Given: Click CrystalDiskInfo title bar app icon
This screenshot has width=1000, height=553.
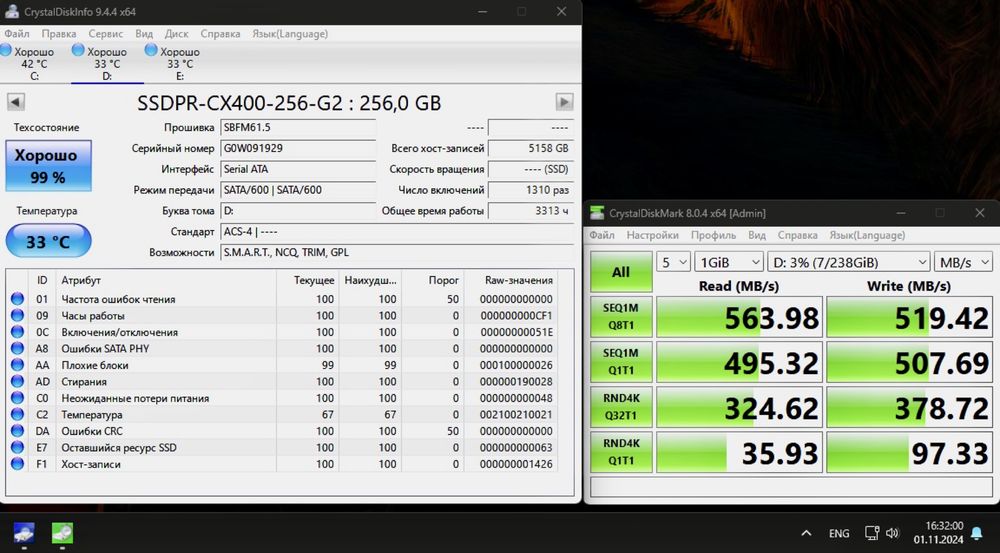Looking at the screenshot, I should 11,11.
